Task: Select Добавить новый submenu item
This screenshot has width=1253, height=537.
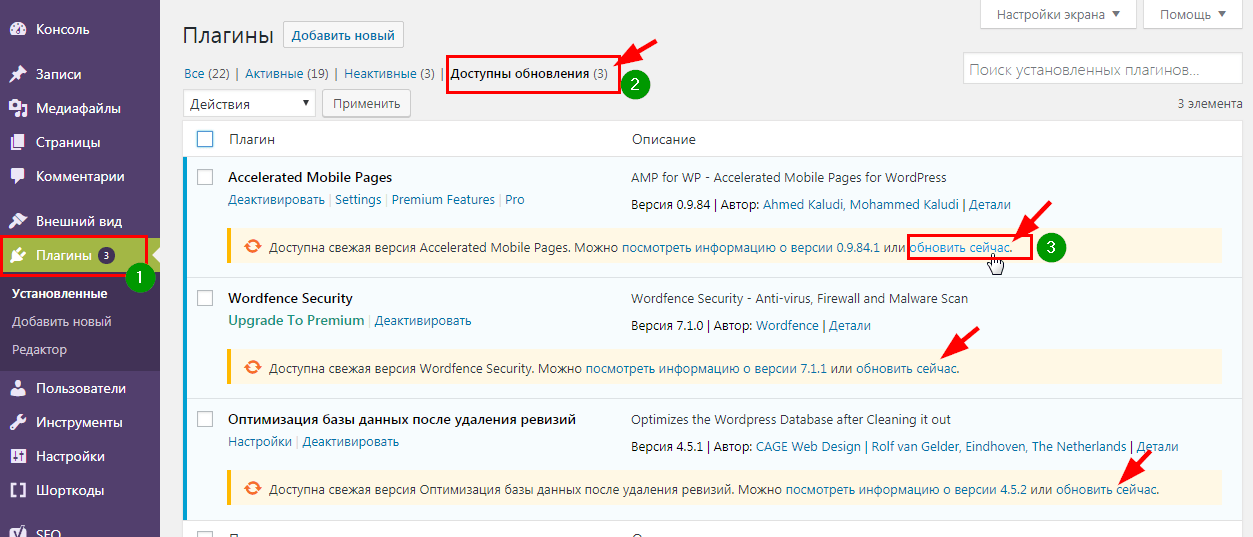Action: click(62, 322)
